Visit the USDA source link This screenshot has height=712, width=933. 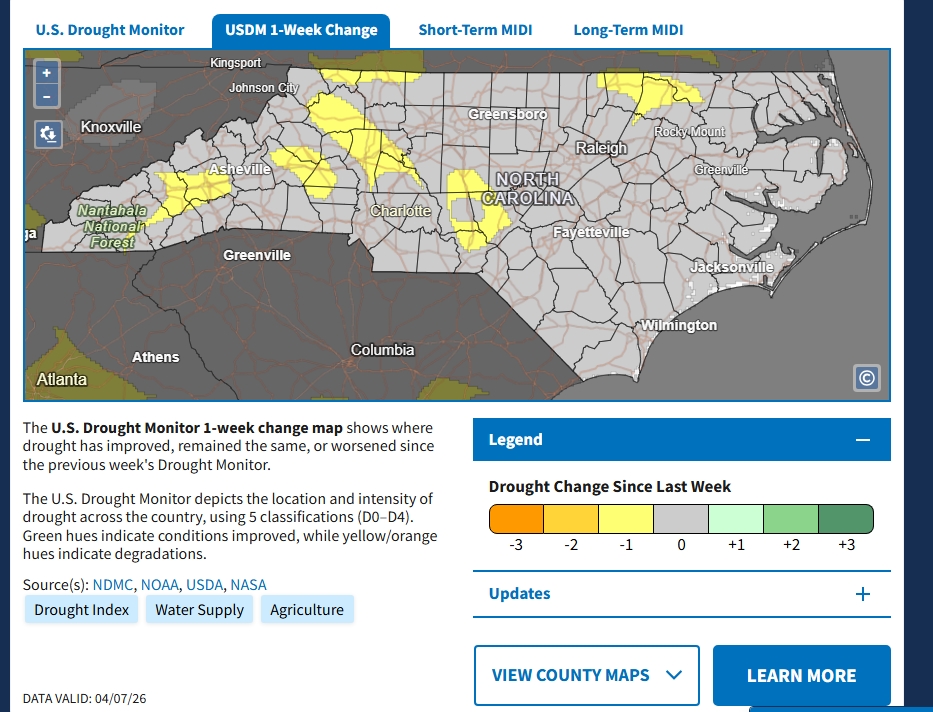coord(204,585)
